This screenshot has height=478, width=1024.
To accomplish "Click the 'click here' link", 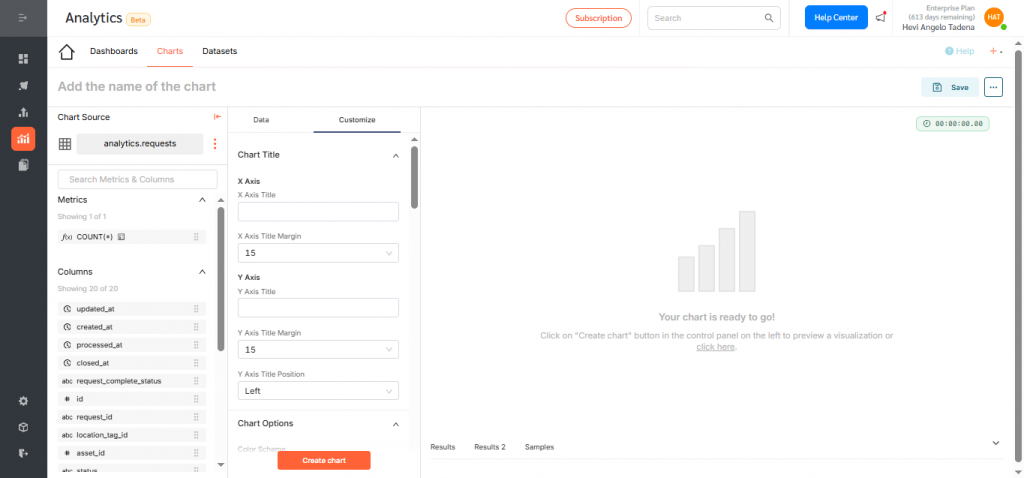I will [716, 347].
